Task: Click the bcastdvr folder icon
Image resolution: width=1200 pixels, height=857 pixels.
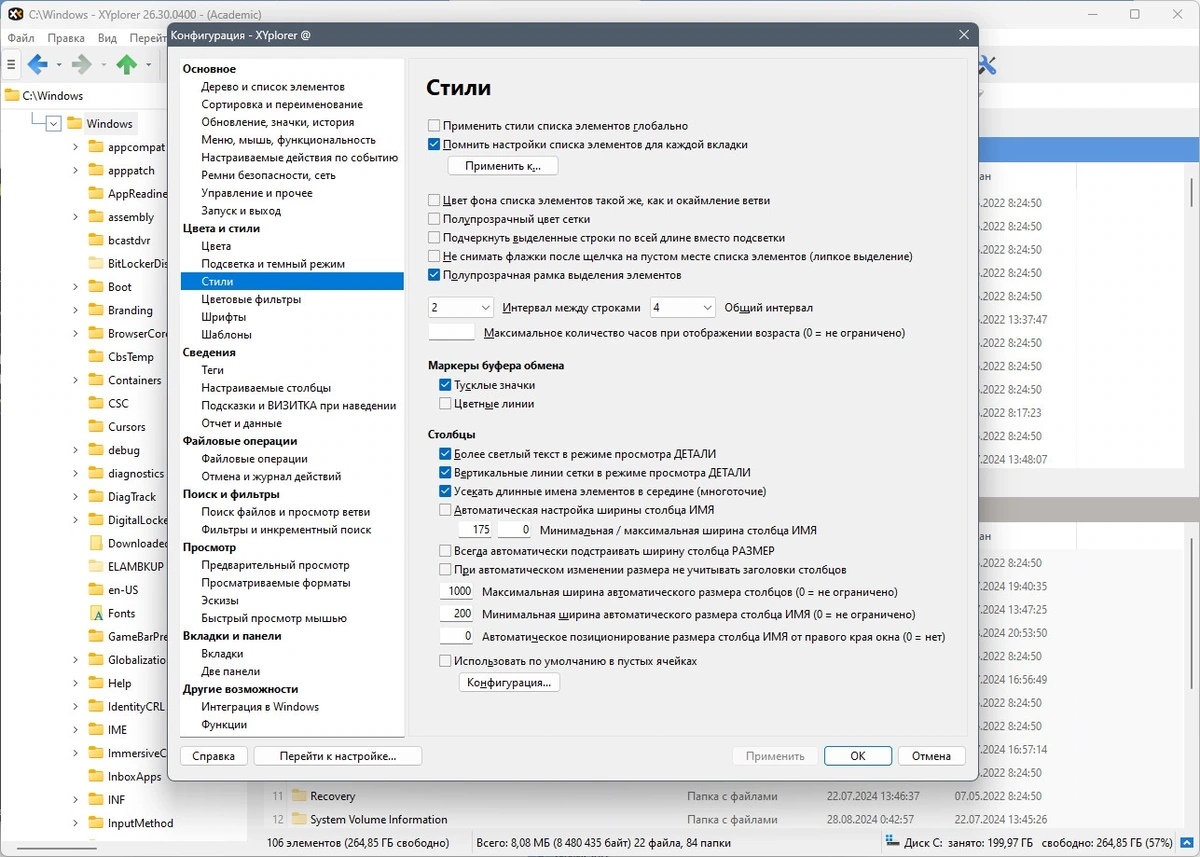Action: tap(96, 240)
